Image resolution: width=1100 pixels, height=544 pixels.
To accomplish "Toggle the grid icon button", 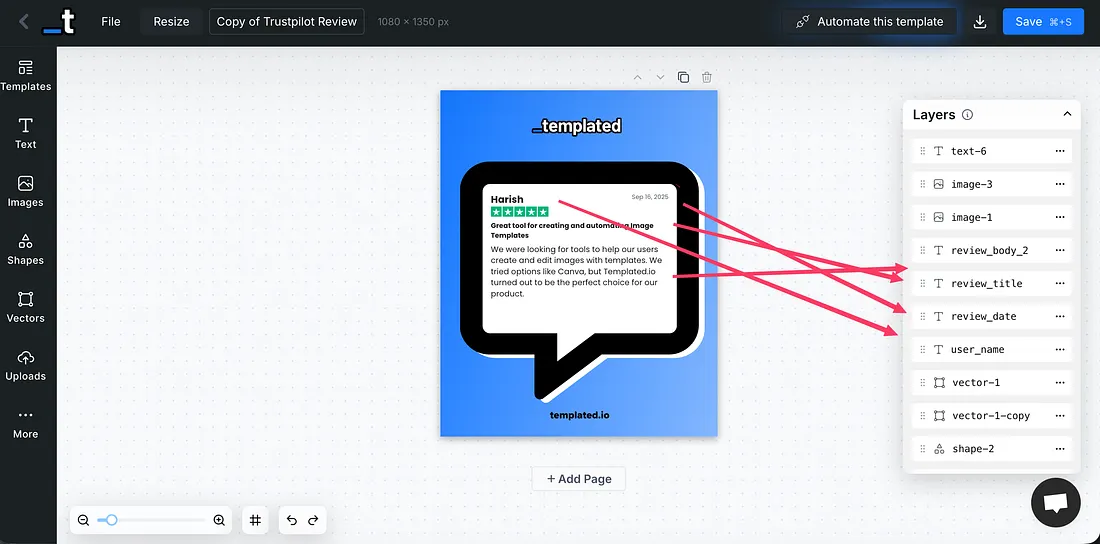I will tap(255, 520).
